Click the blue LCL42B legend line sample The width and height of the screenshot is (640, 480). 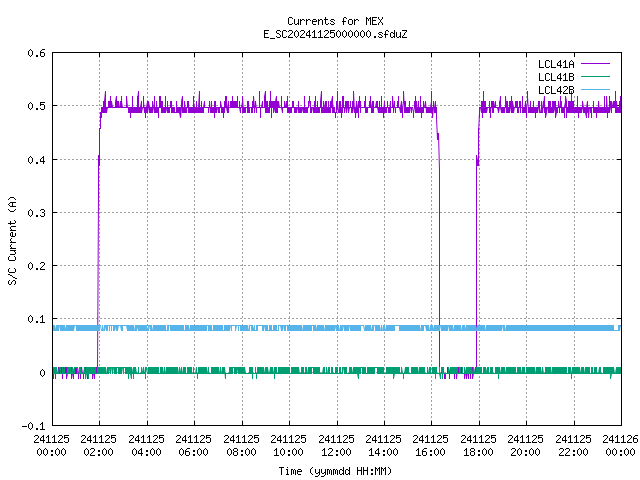[596, 89]
